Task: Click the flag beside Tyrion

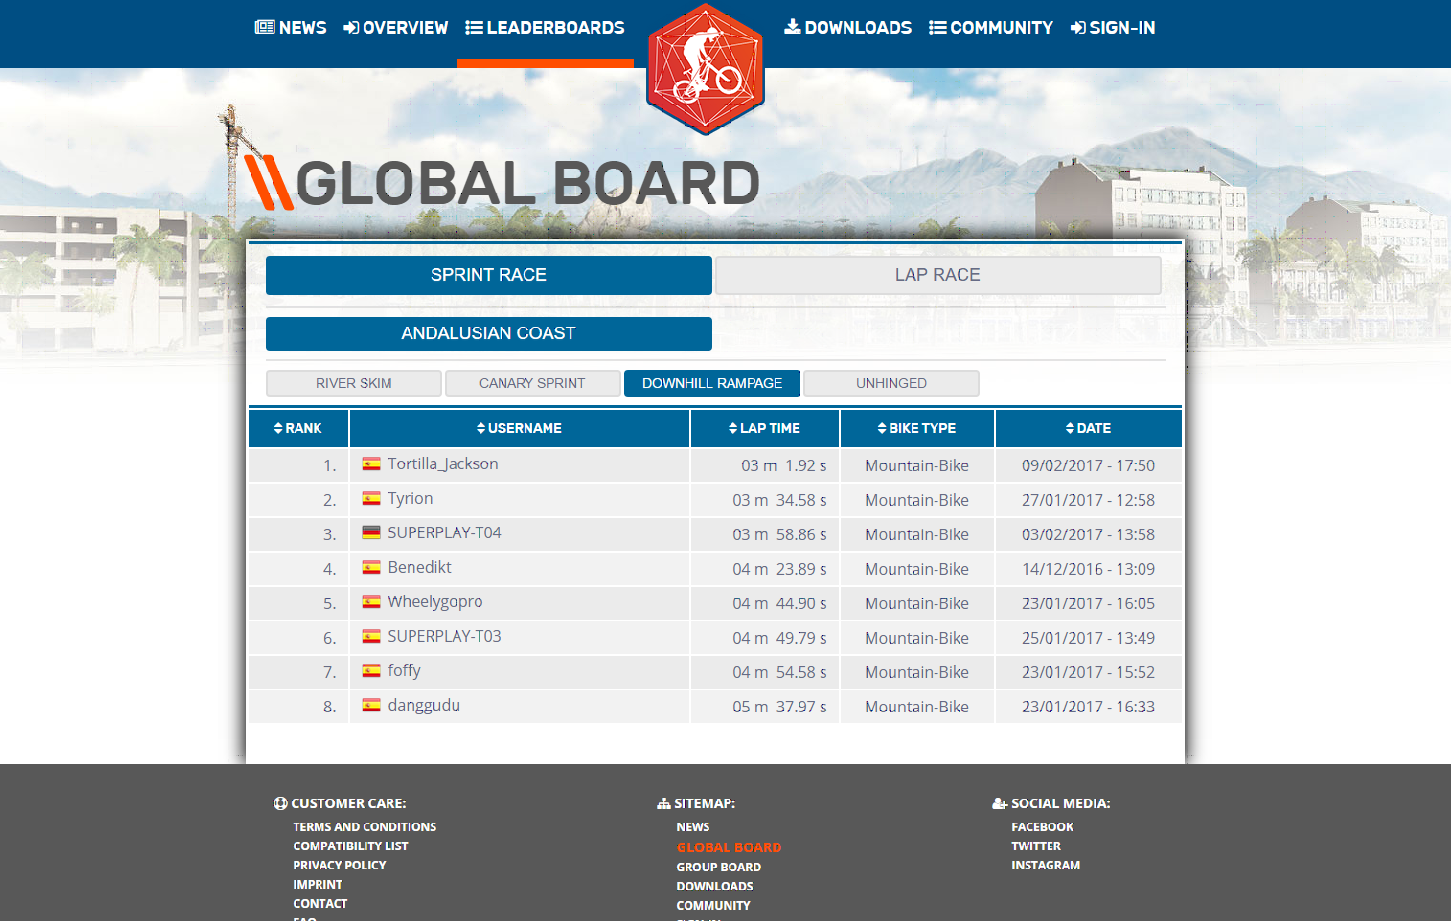Action: coord(371,498)
